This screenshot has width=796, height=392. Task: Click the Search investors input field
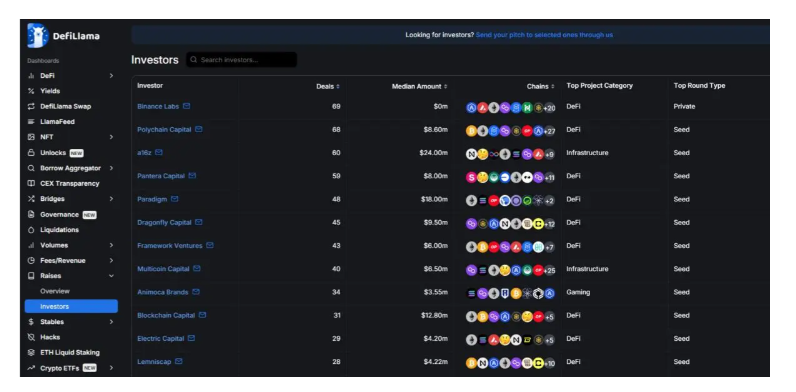click(242, 60)
